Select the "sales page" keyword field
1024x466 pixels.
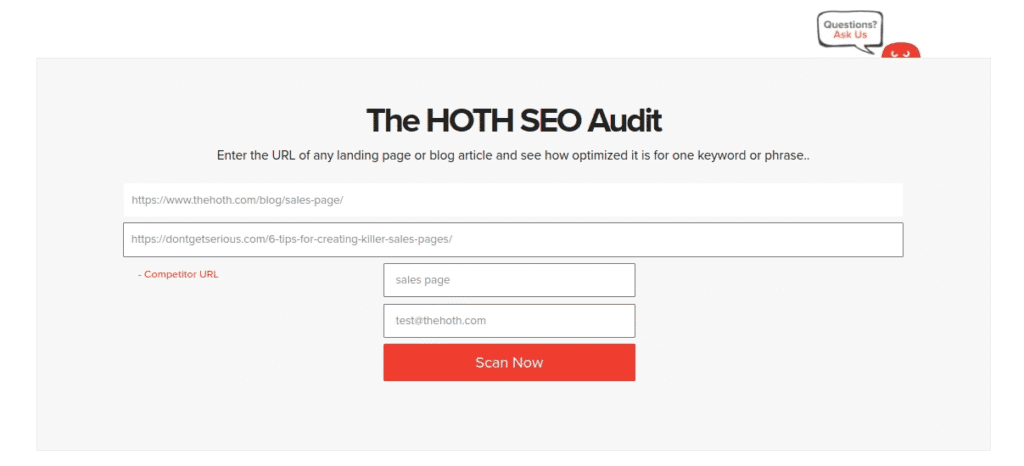tap(509, 280)
